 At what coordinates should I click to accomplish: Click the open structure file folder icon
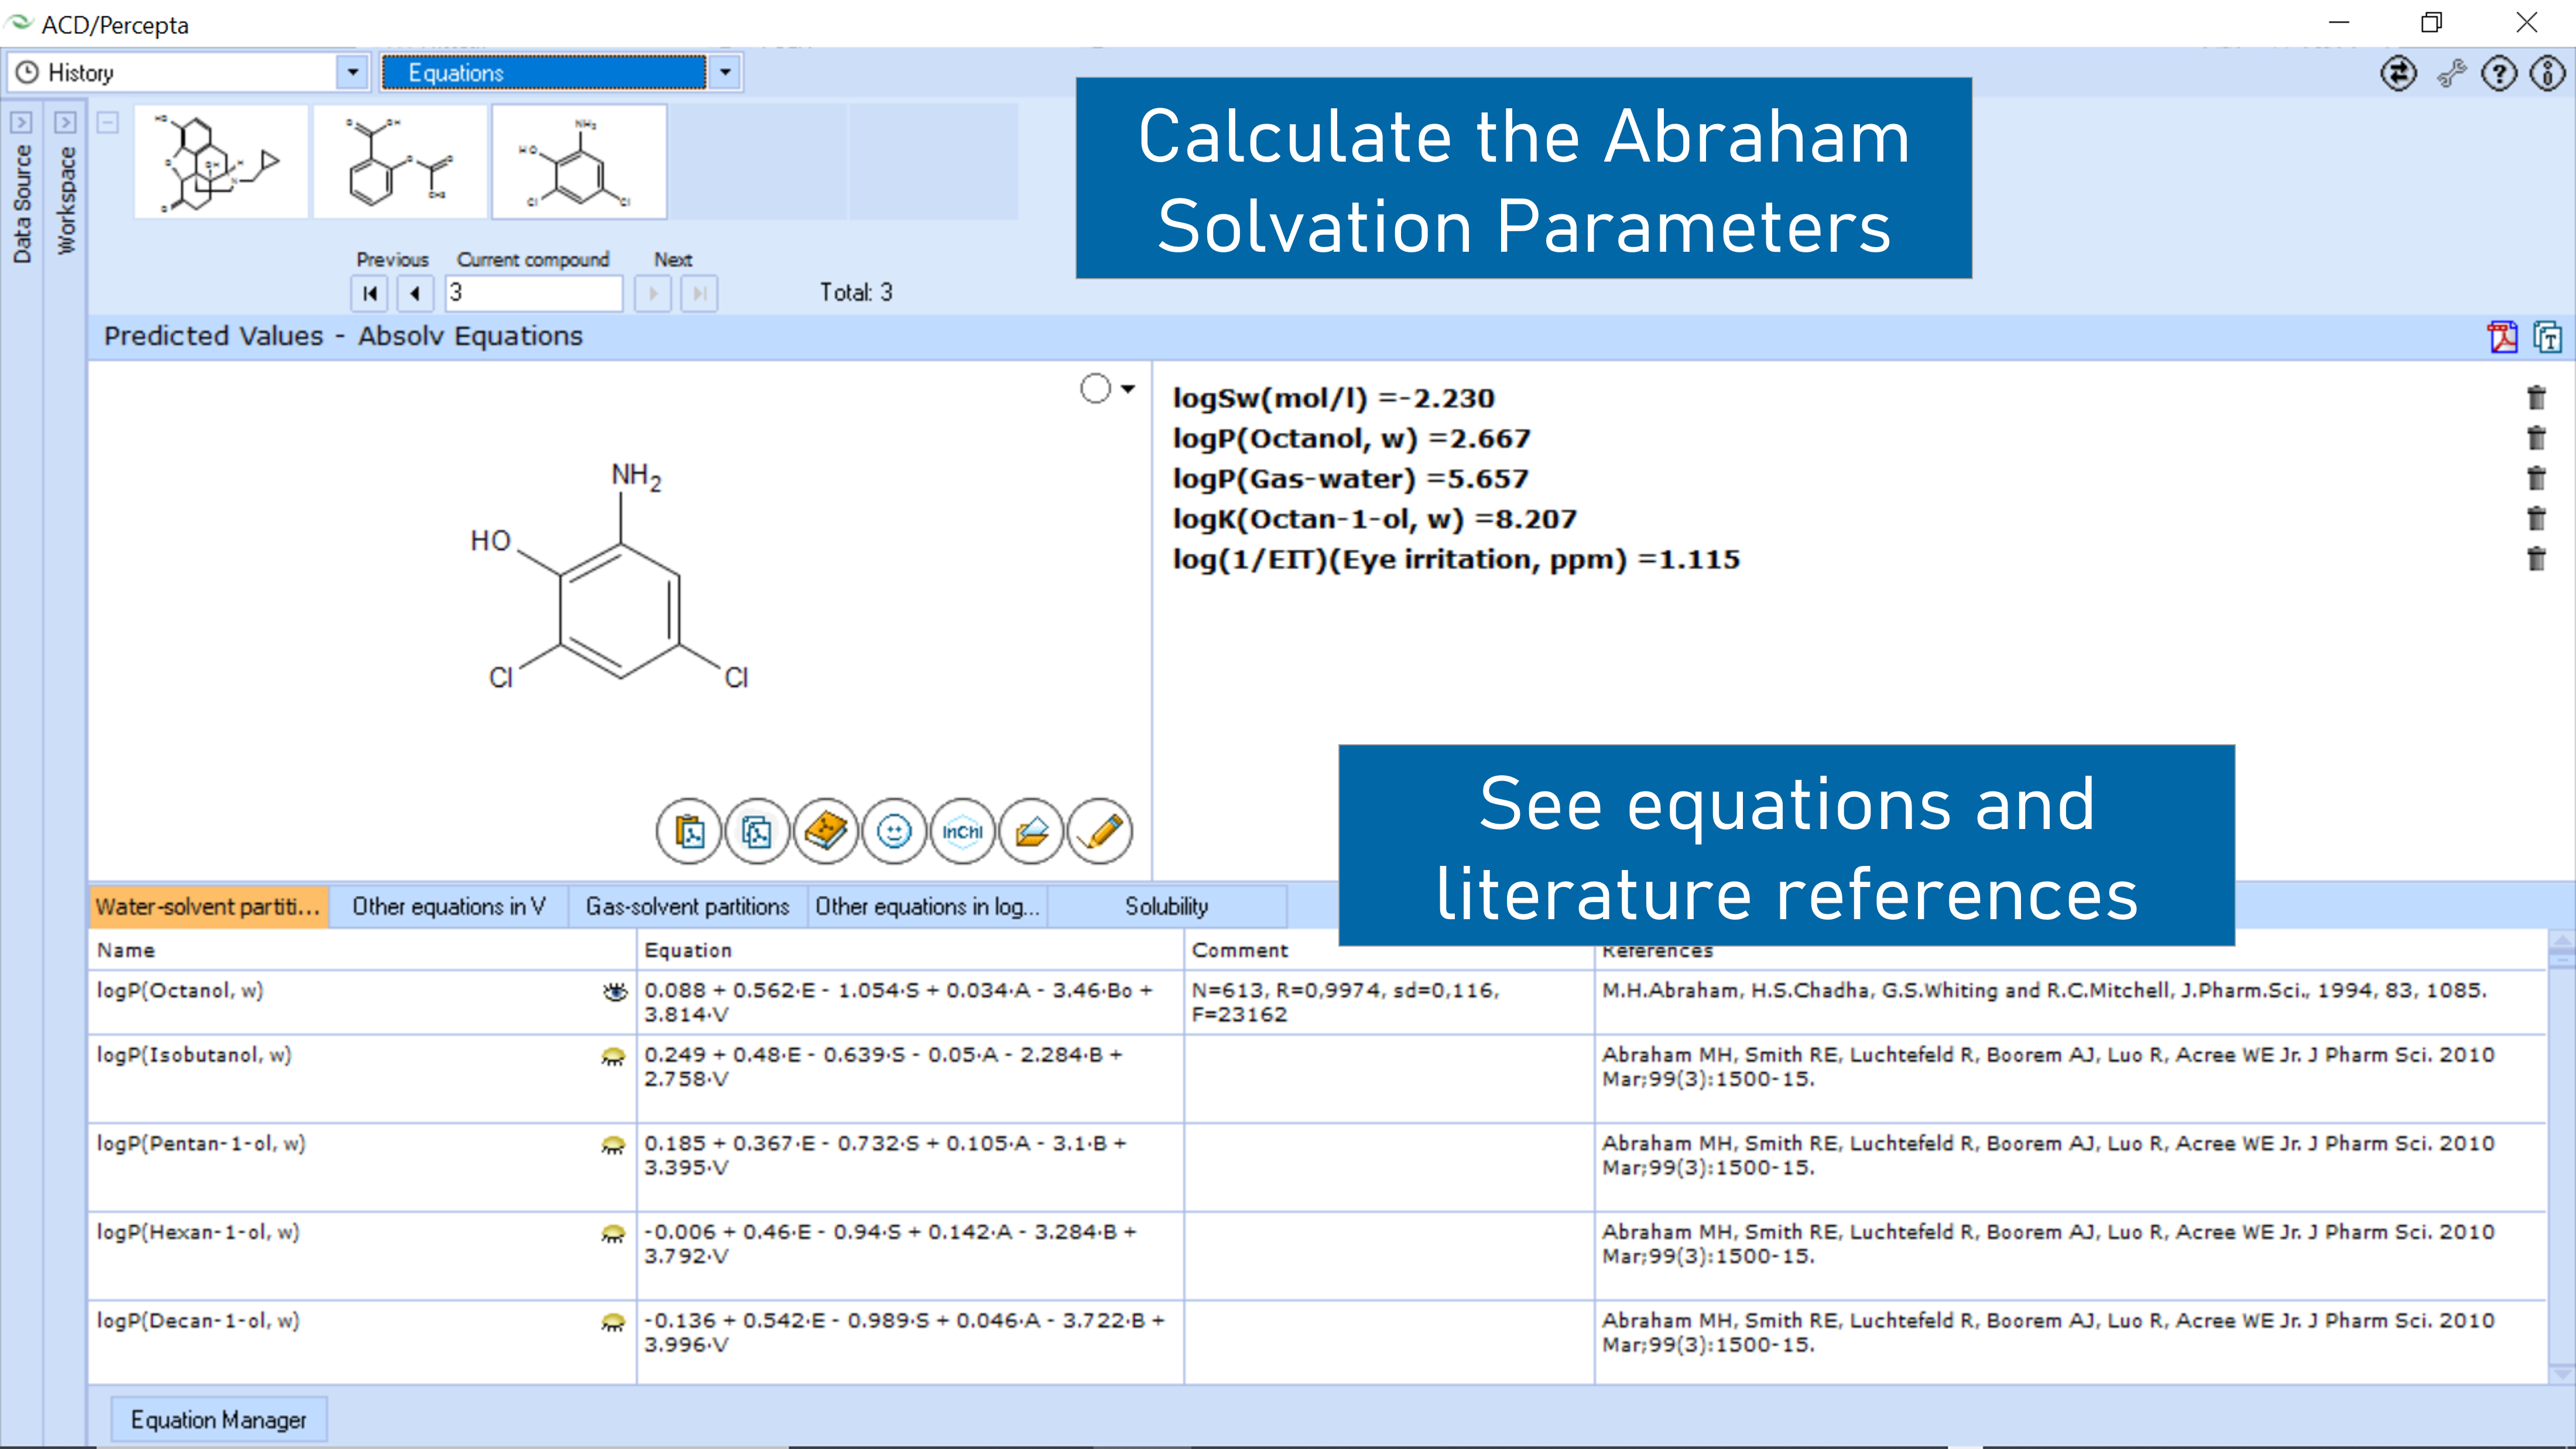1031,831
